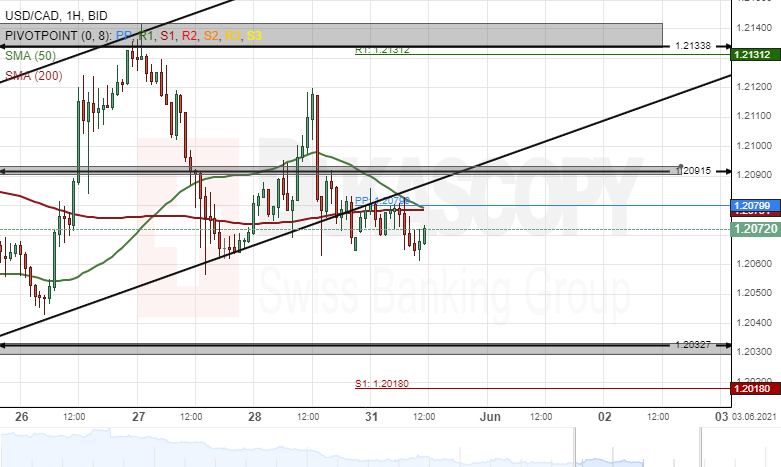Click the SMA (50) indicator label
Screen dimensions: 781x467
point(30,55)
